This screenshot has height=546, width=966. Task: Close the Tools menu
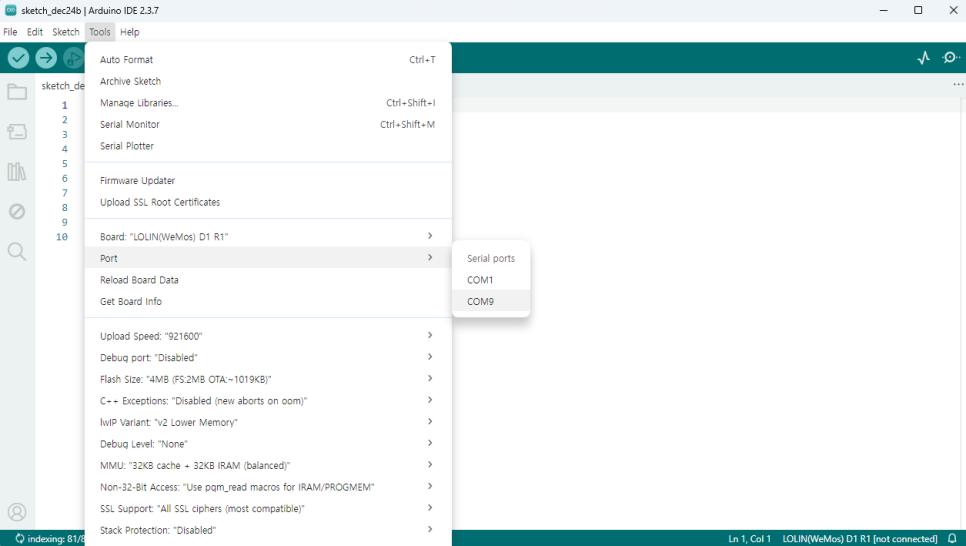pyautogui.click(x=100, y=32)
